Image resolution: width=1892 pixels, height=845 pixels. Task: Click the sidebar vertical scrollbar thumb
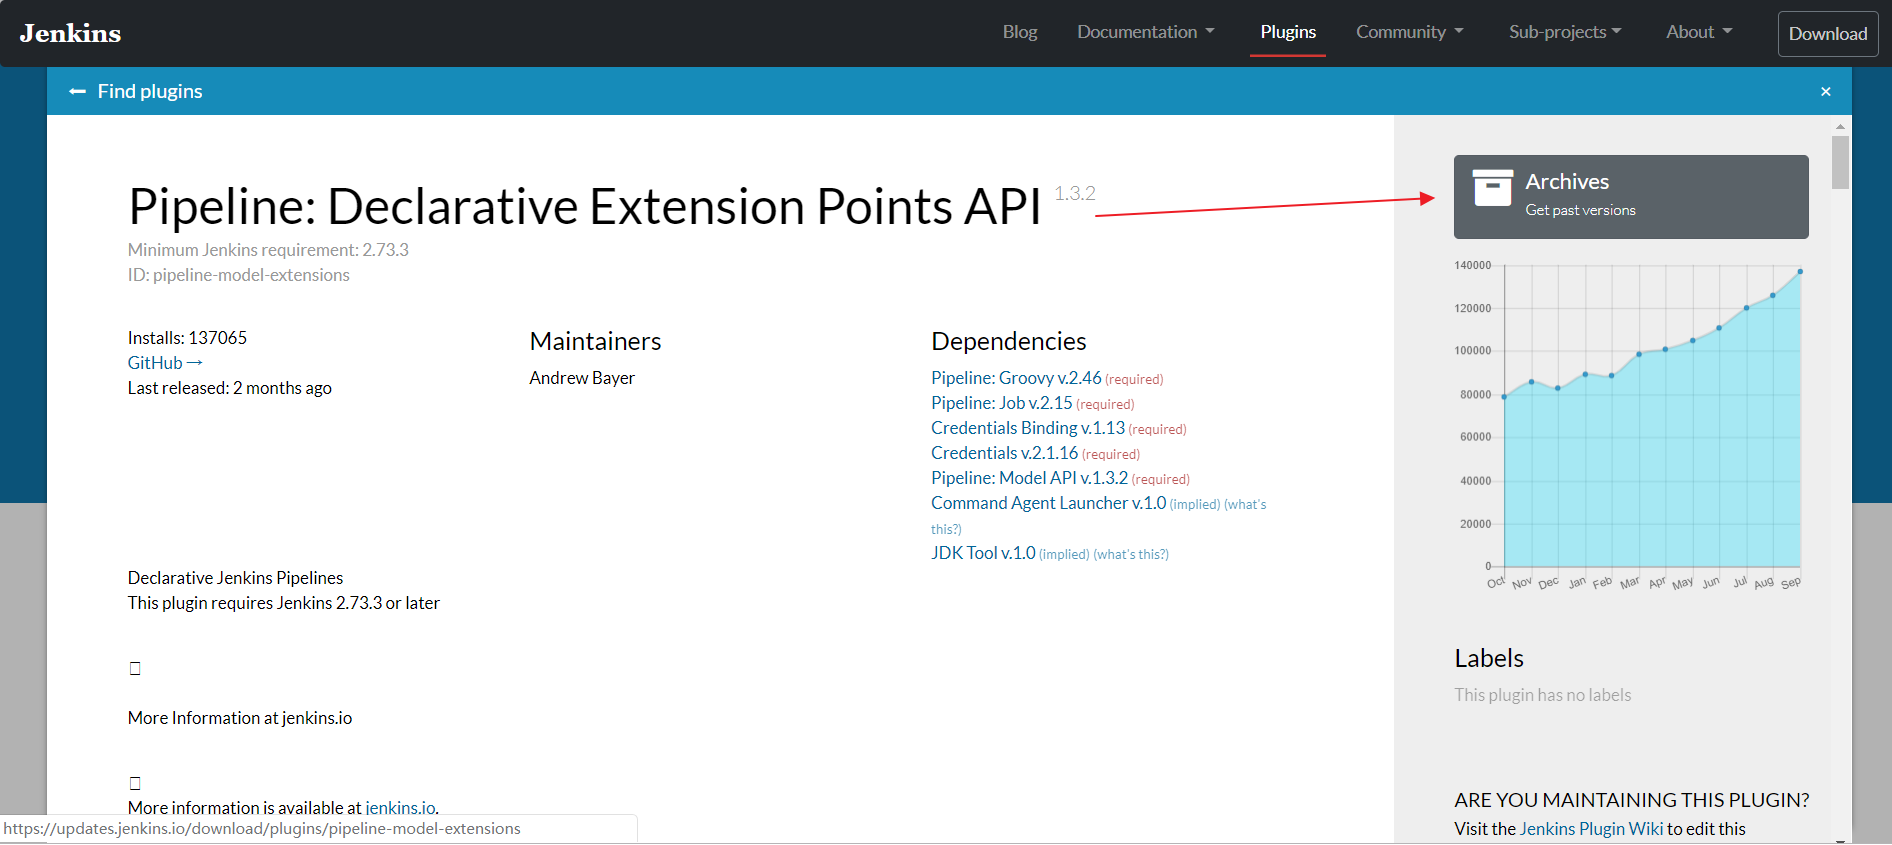[1840, 162]
